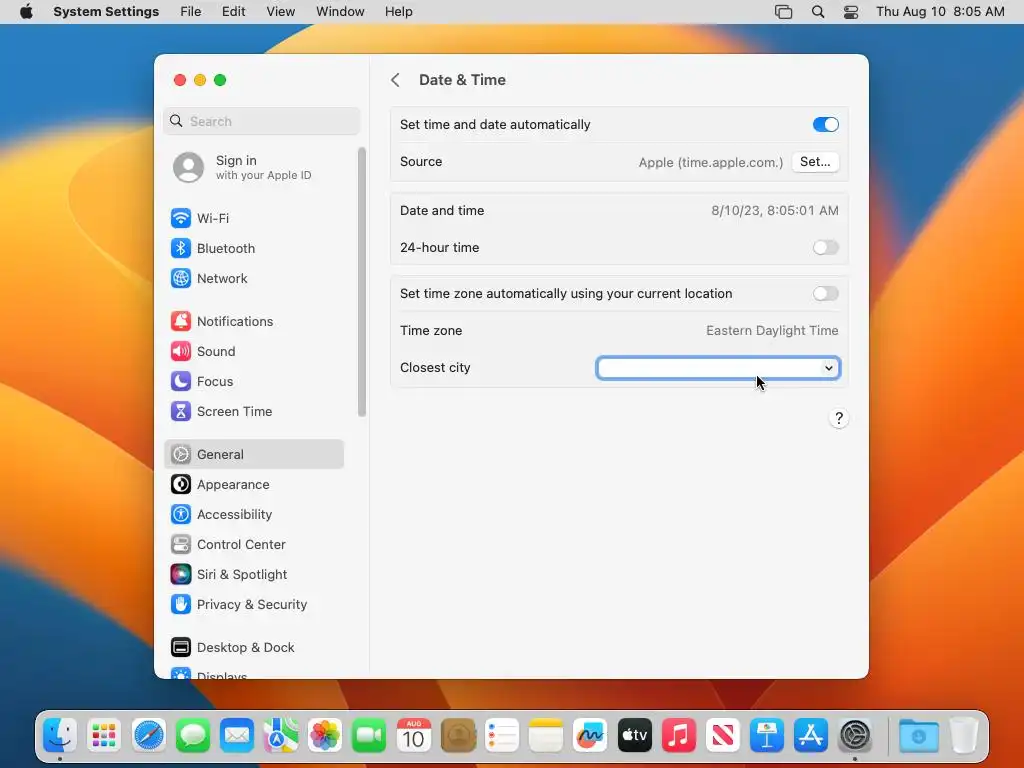
Task: Click the Closest city combo box field
Action: click(x=718, y=368)
